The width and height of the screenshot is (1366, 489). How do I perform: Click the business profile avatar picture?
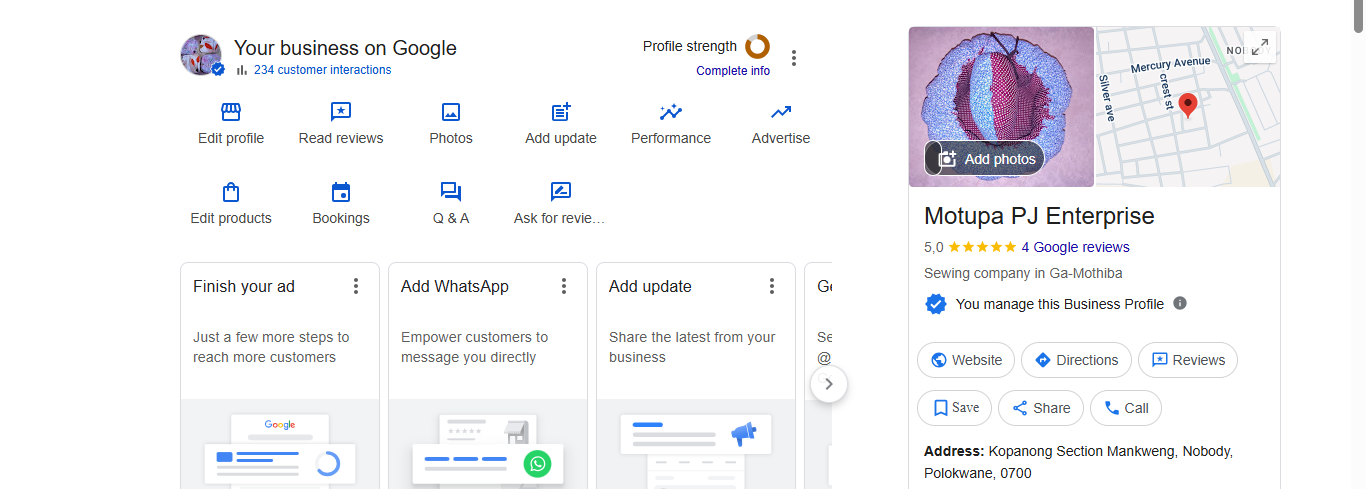[201, 55]
